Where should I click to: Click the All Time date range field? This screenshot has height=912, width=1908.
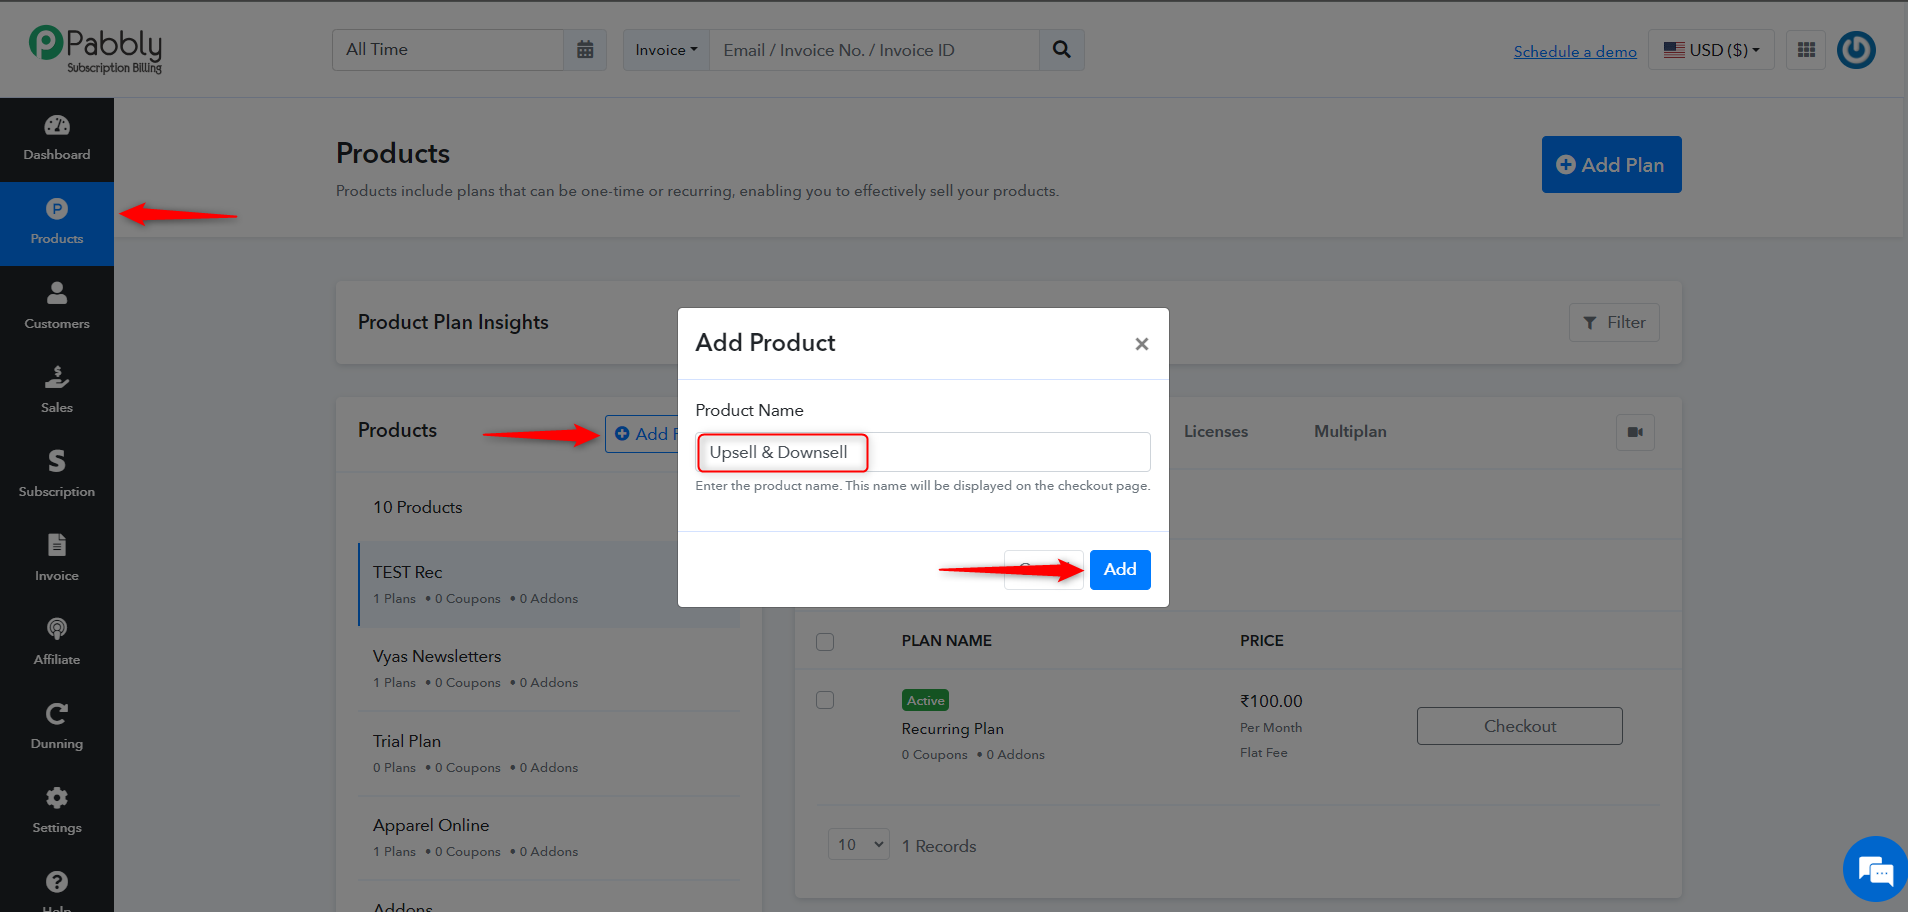(448, 50)
